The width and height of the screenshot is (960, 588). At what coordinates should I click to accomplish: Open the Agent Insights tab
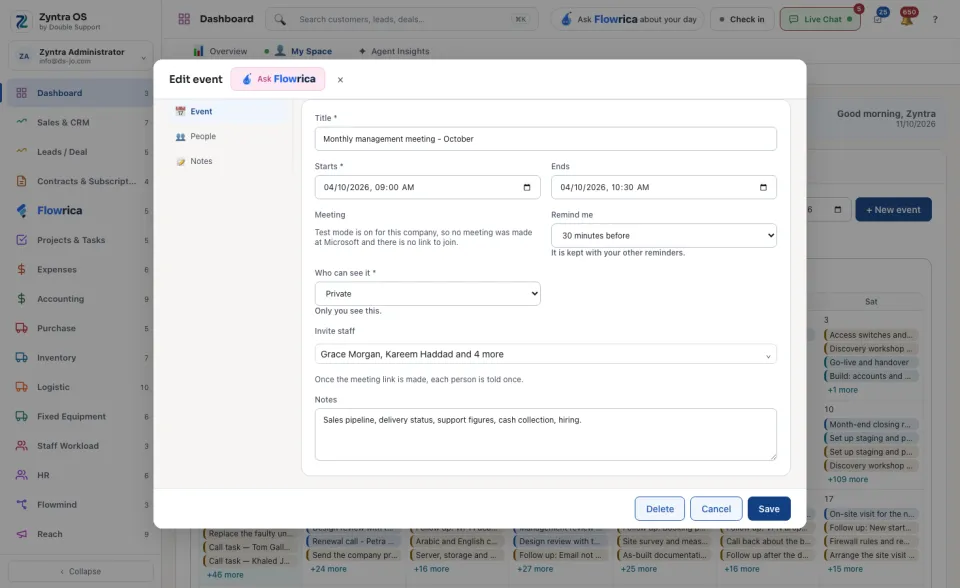pyautogui.click(x=394, y=51)
